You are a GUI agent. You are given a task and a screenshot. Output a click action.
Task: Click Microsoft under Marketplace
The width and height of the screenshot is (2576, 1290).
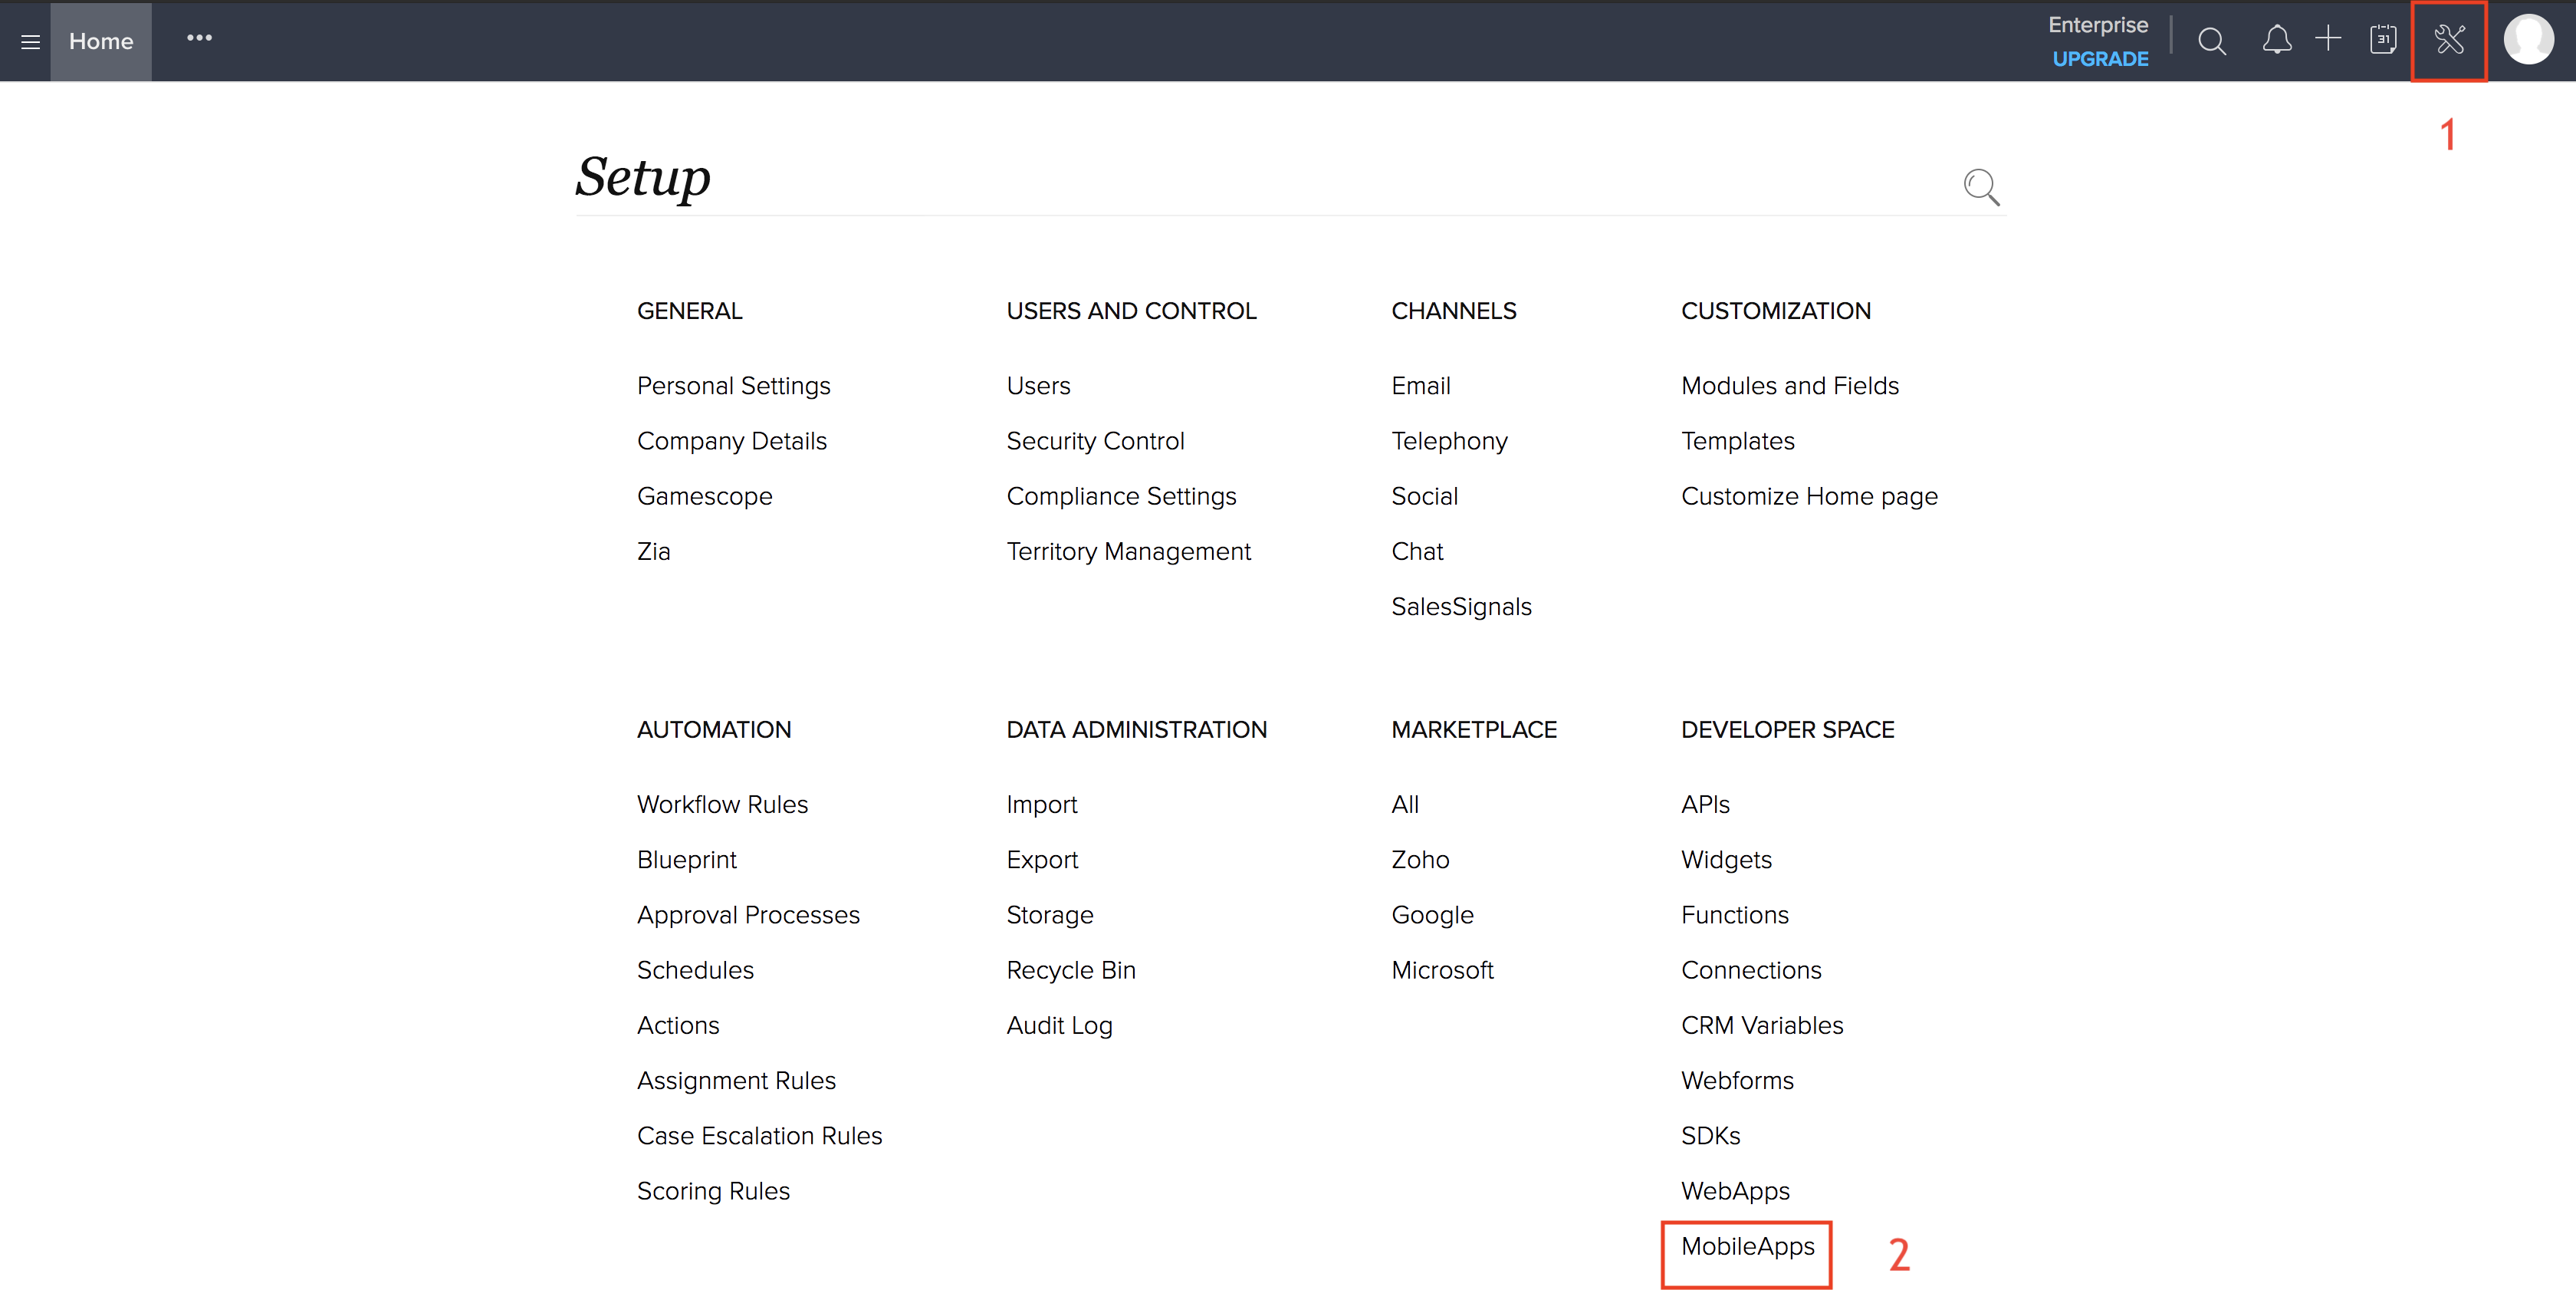click(x=1442, y=971)
